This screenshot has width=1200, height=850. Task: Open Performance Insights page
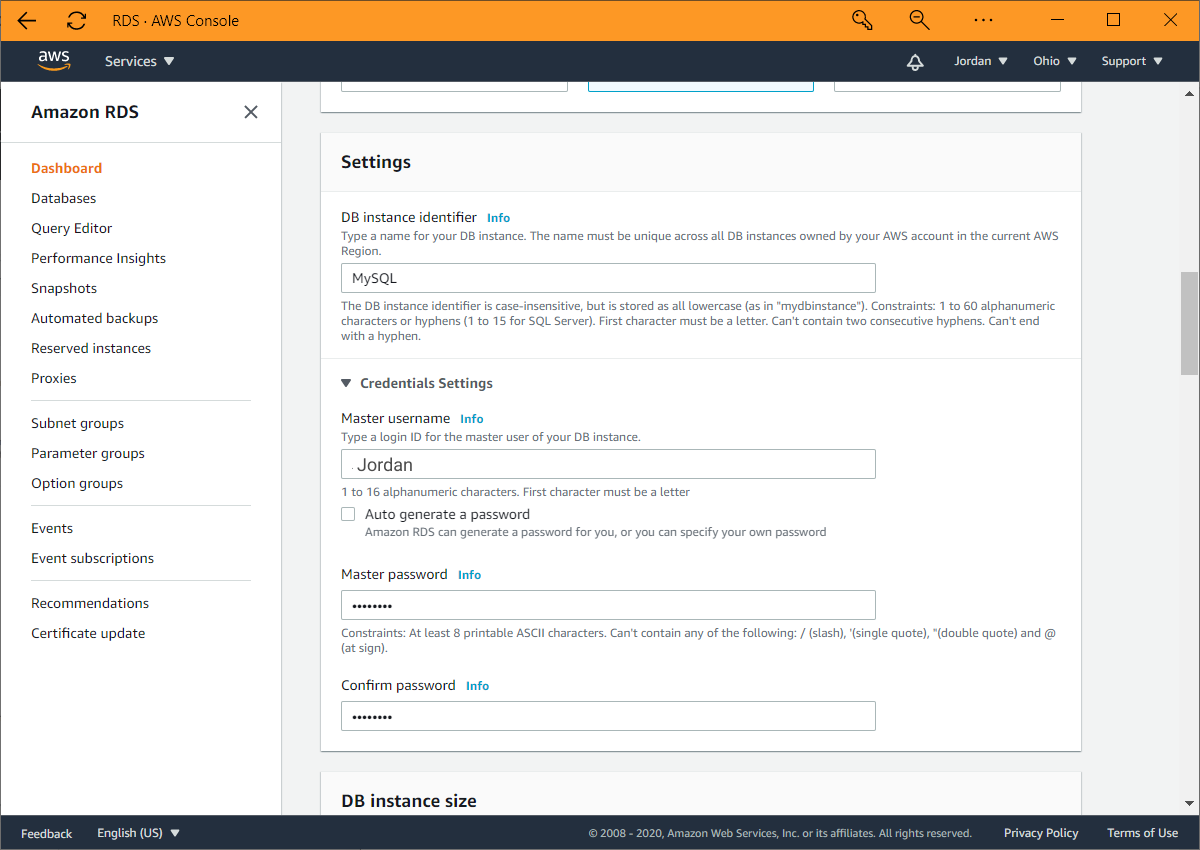click(x=98, y=258)
